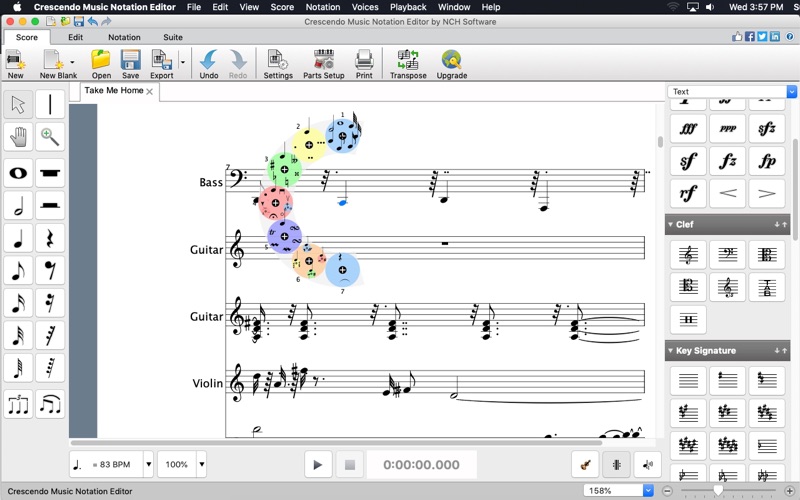Select the quarter rest tool
The width and height of the screenshot is (800, 500).
click(x=50, y=238)
